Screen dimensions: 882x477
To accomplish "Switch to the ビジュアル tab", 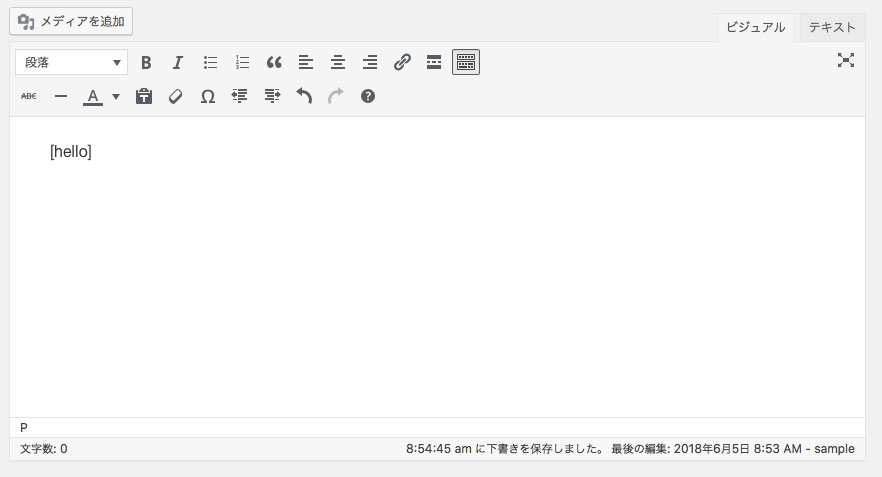I will tap(755, 27).
